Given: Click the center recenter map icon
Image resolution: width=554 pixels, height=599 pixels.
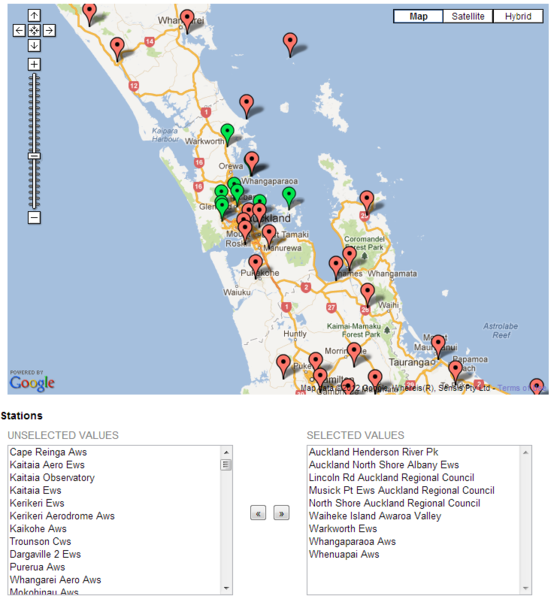Looking at the screenshot, I should tap(34, 30).
